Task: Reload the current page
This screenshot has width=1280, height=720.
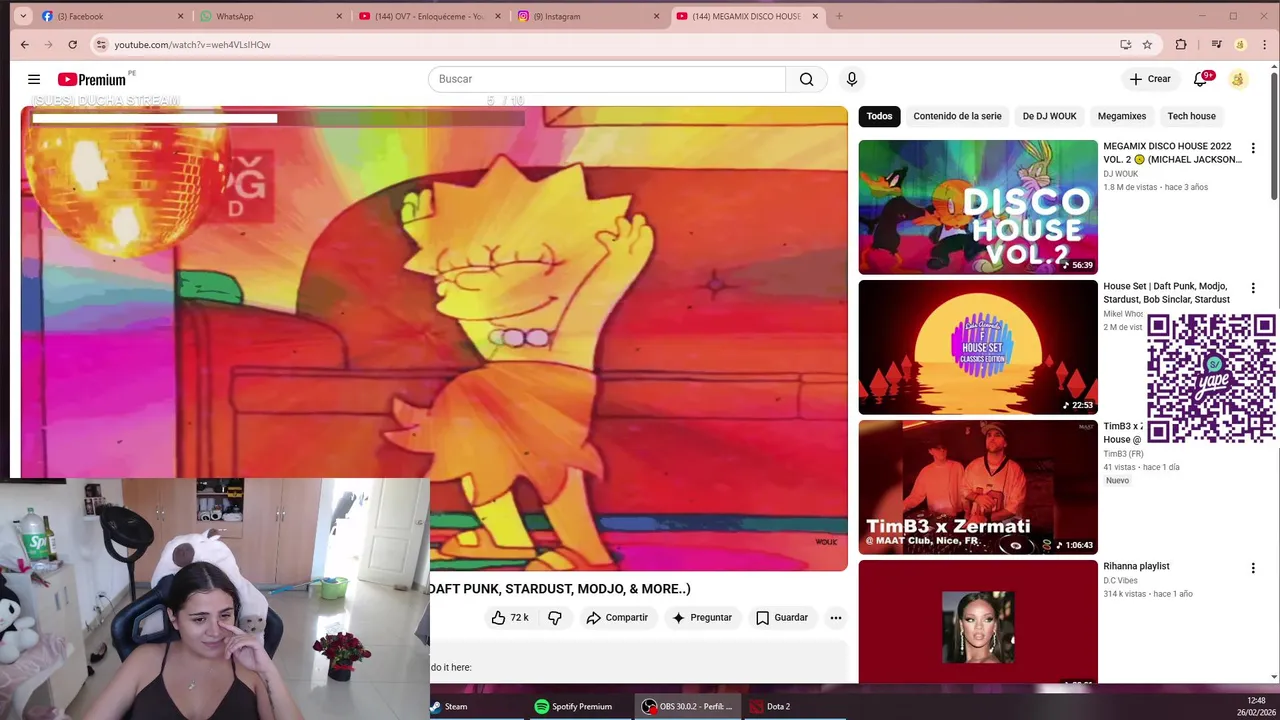Action: 72,44
